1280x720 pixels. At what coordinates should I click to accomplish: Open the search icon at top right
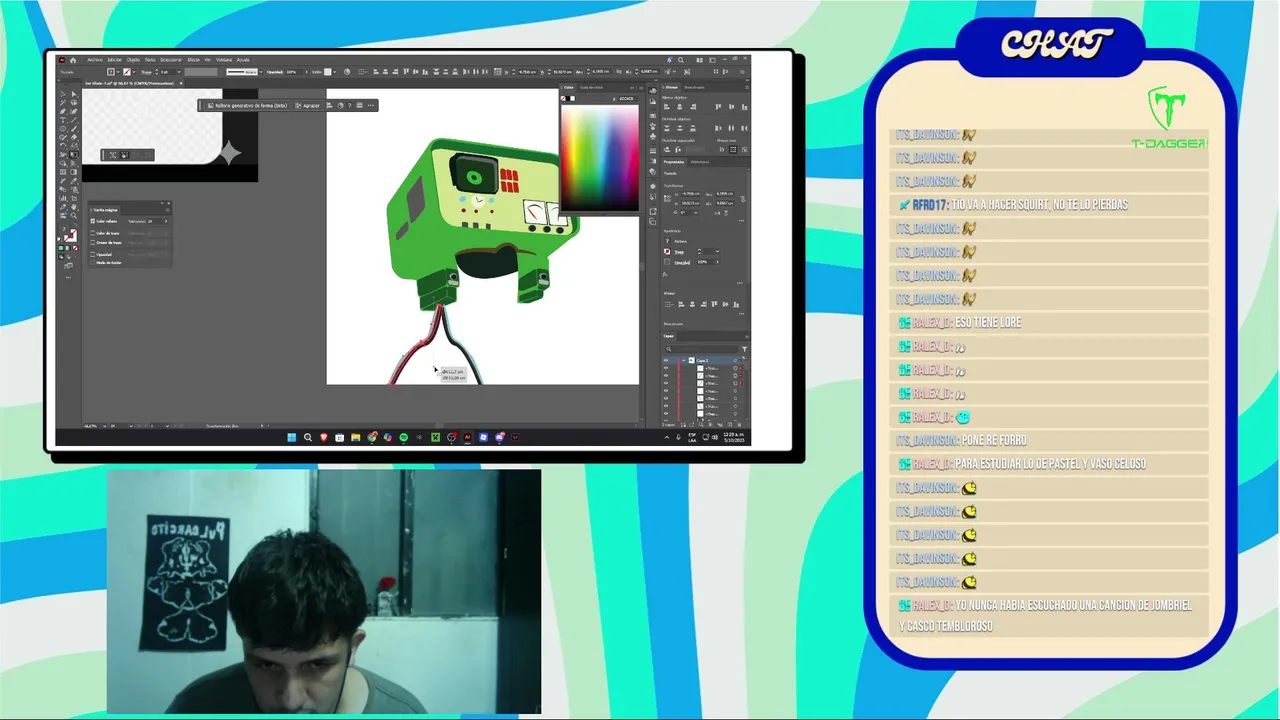point(681,60)
